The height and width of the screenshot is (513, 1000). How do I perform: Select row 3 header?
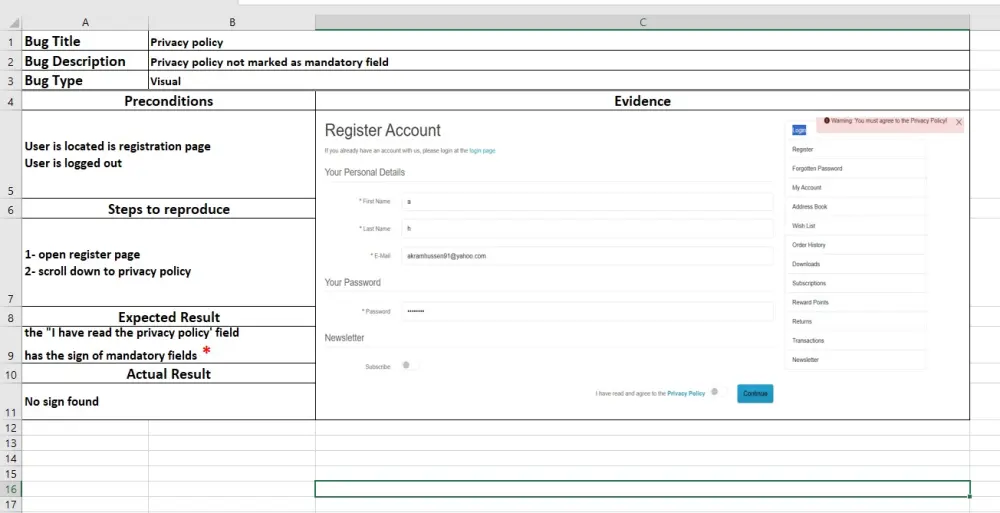click(x=11, y=81)
